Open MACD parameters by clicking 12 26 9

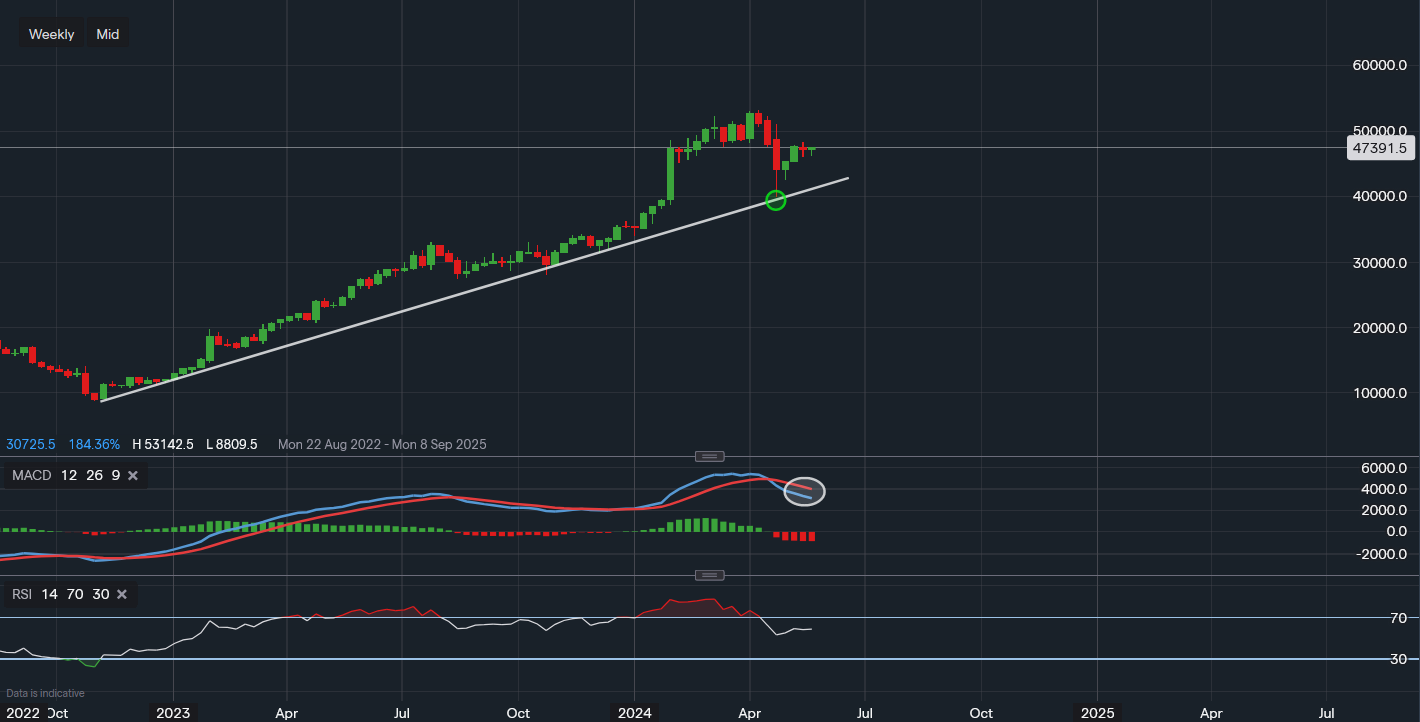(92, 475)
